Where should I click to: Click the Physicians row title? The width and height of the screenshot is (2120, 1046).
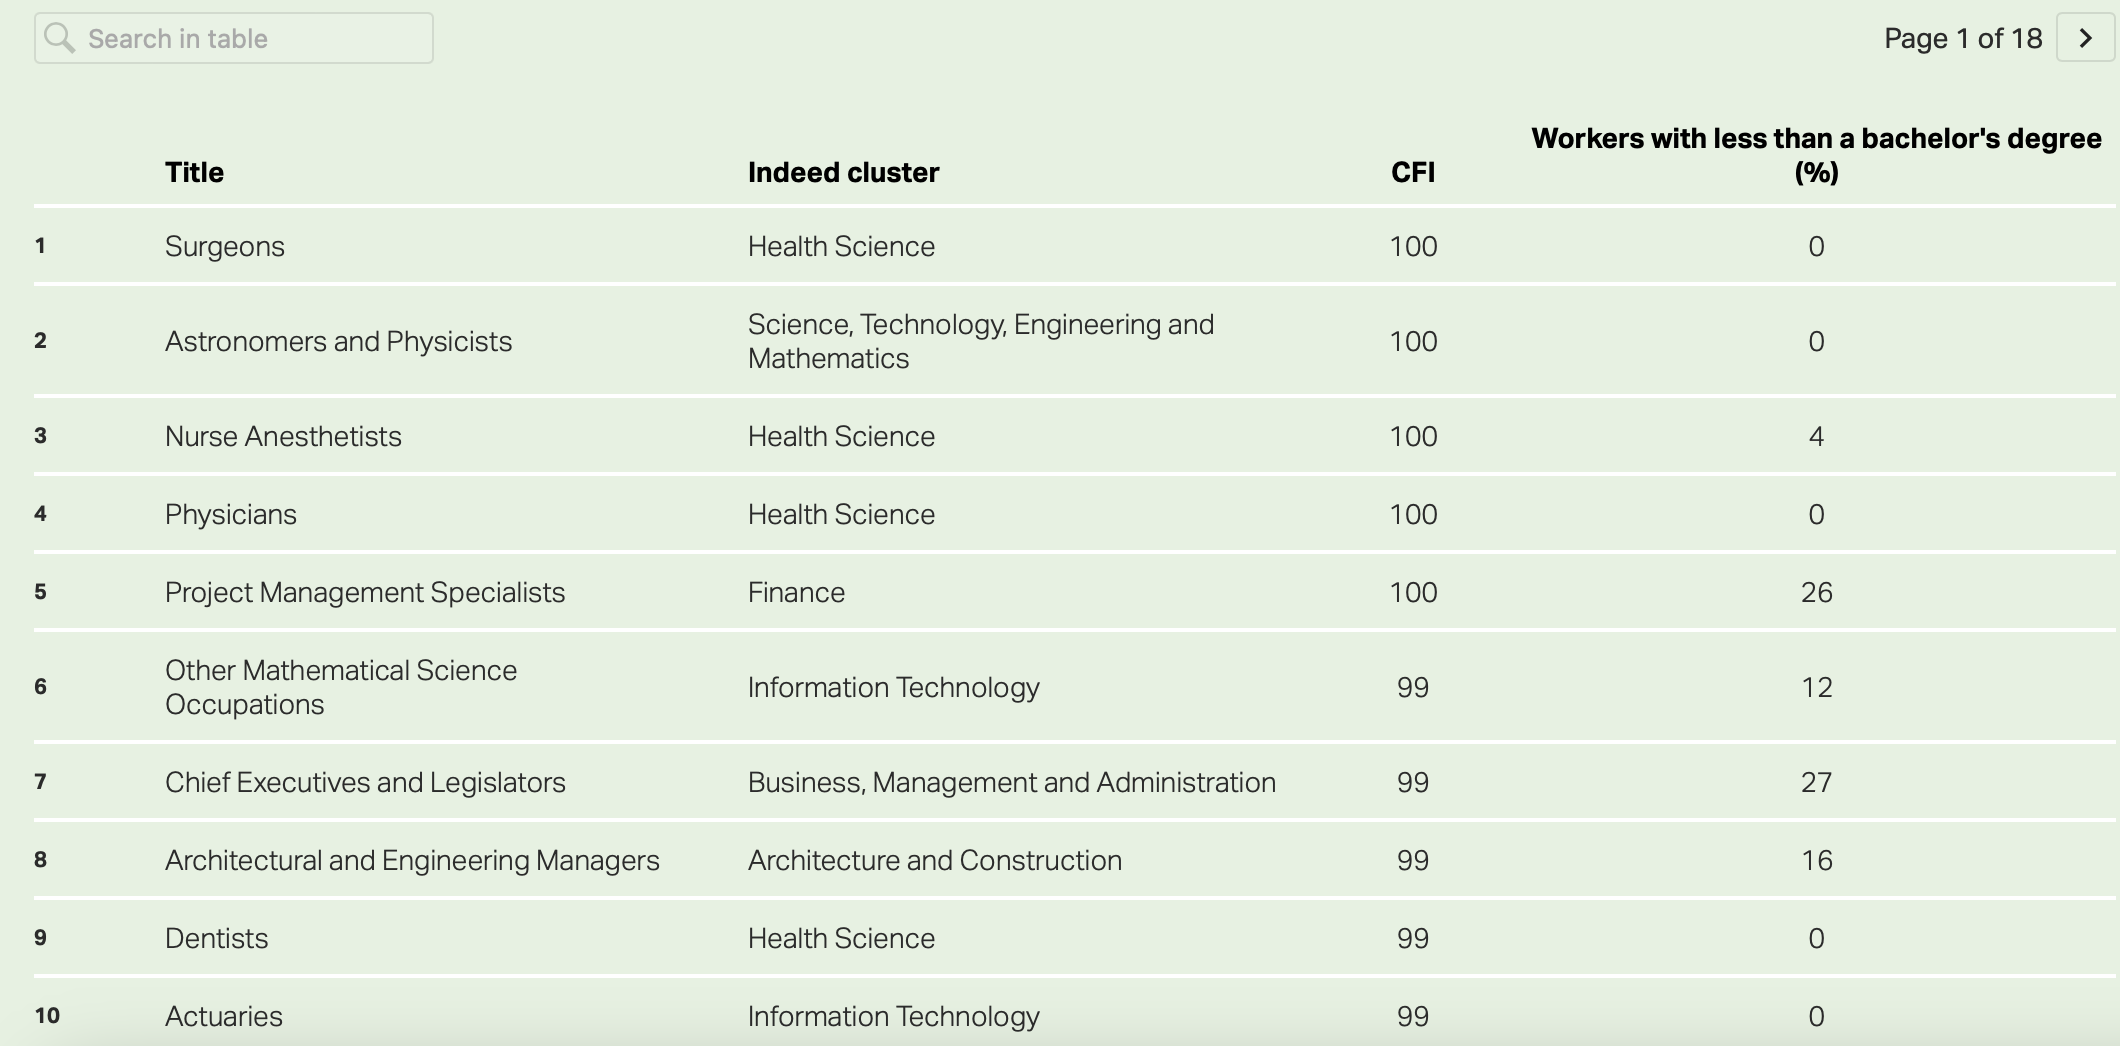click(x=231, y=514)
